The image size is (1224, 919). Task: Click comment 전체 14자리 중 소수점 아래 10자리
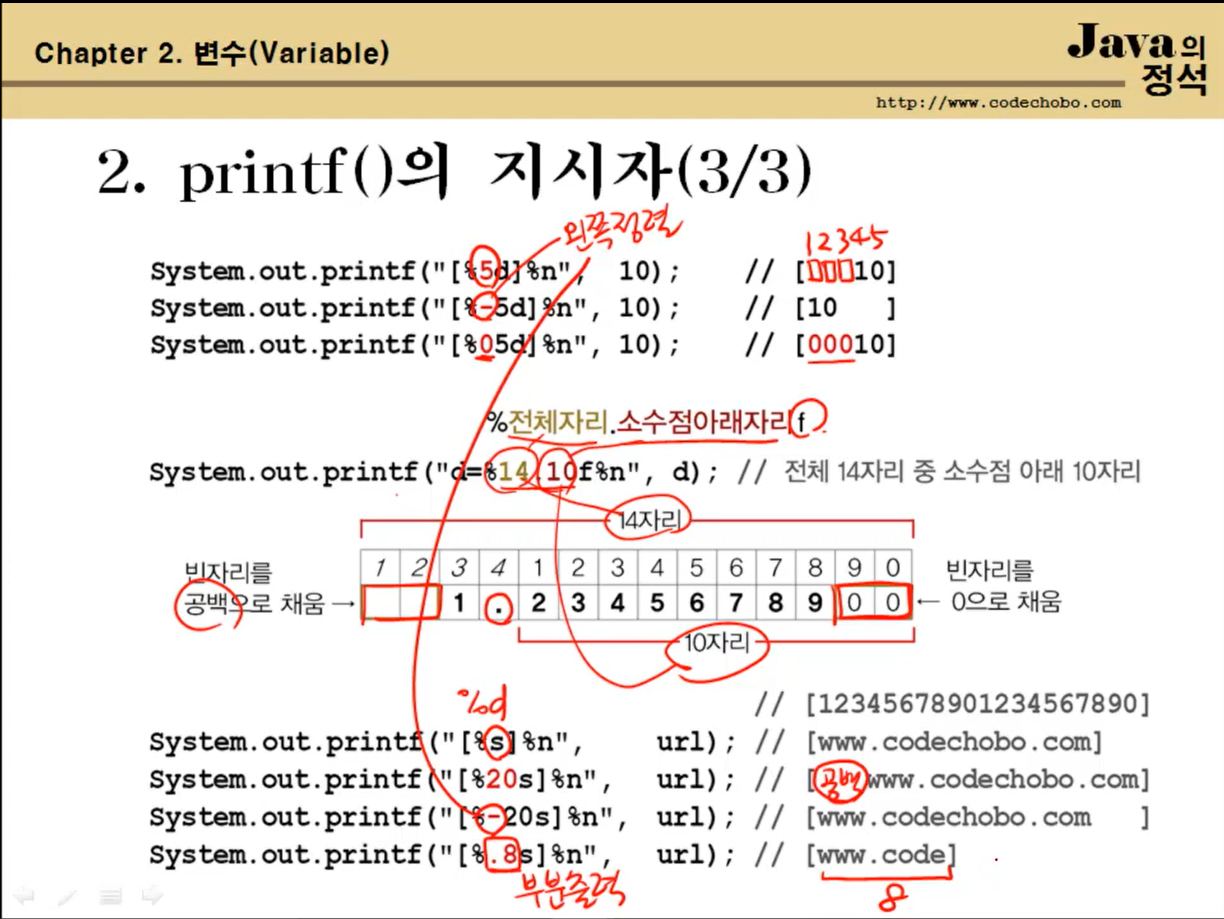point(962,471)
